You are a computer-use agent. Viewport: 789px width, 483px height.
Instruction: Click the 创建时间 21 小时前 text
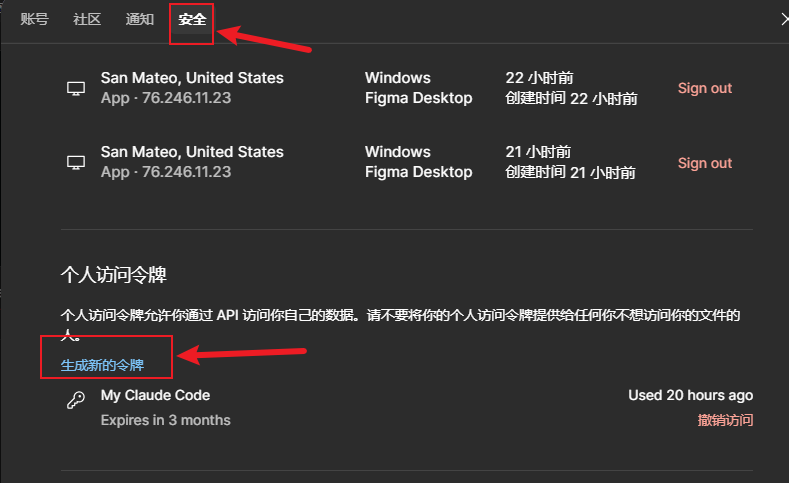(x=570, y=172)
